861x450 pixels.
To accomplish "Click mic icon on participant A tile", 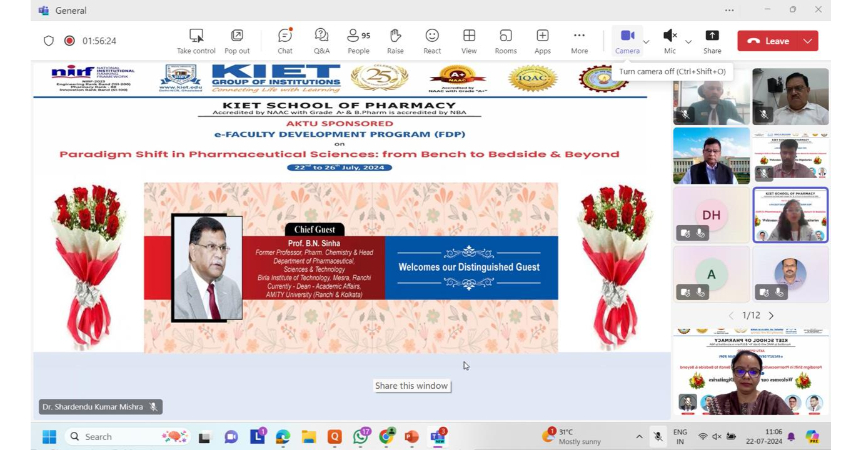I will pyautogui.click(x=701, y=292).
